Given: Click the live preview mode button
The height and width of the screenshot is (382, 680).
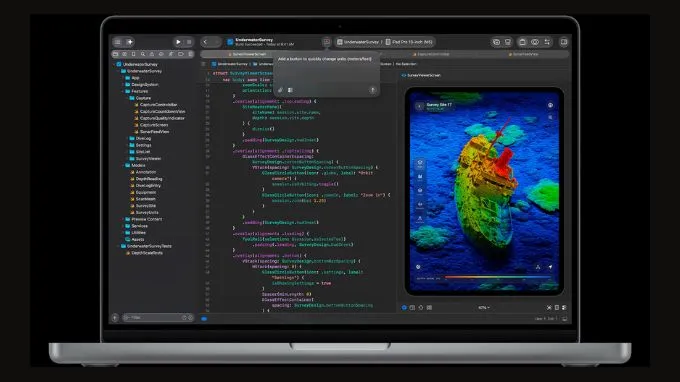Looking at the screenshot, I should pos(404,307).
